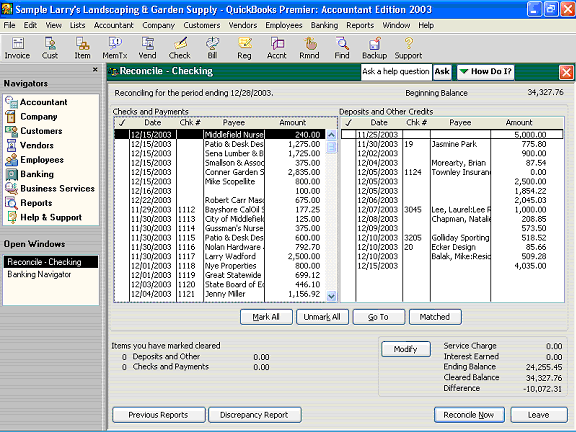Open the Banking navigator
The width and height of the screenshot is (576, 432).
30,174
